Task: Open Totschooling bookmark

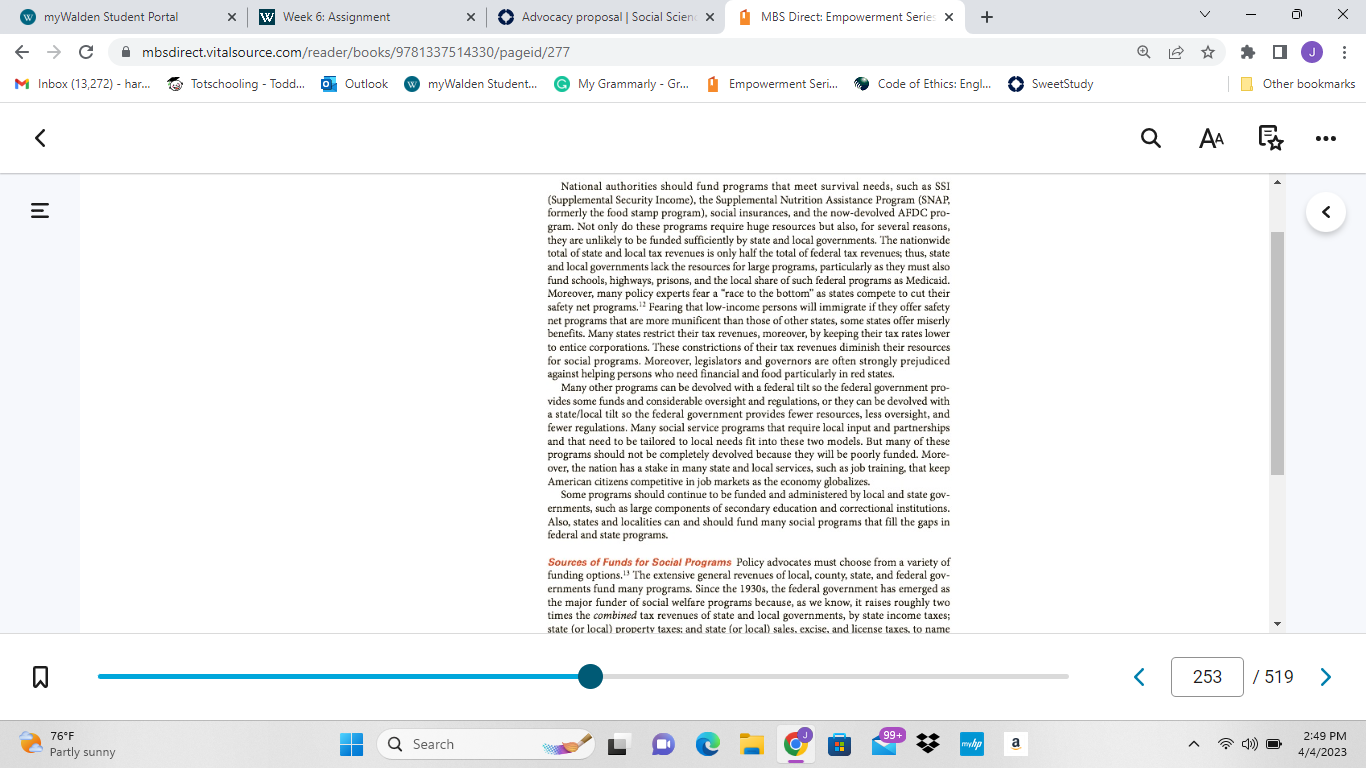Action: coord(236,84)
